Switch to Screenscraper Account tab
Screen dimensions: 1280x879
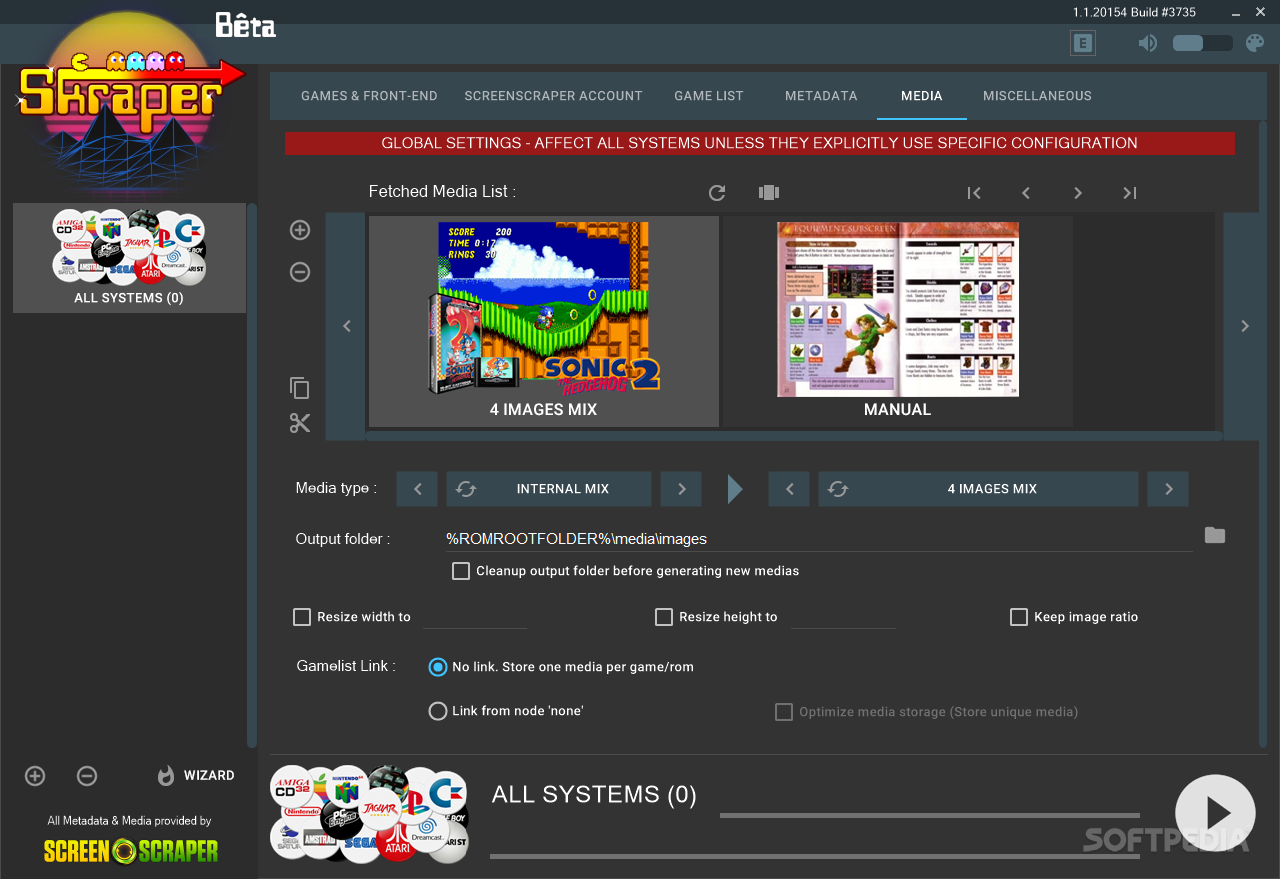pos(553,96)
